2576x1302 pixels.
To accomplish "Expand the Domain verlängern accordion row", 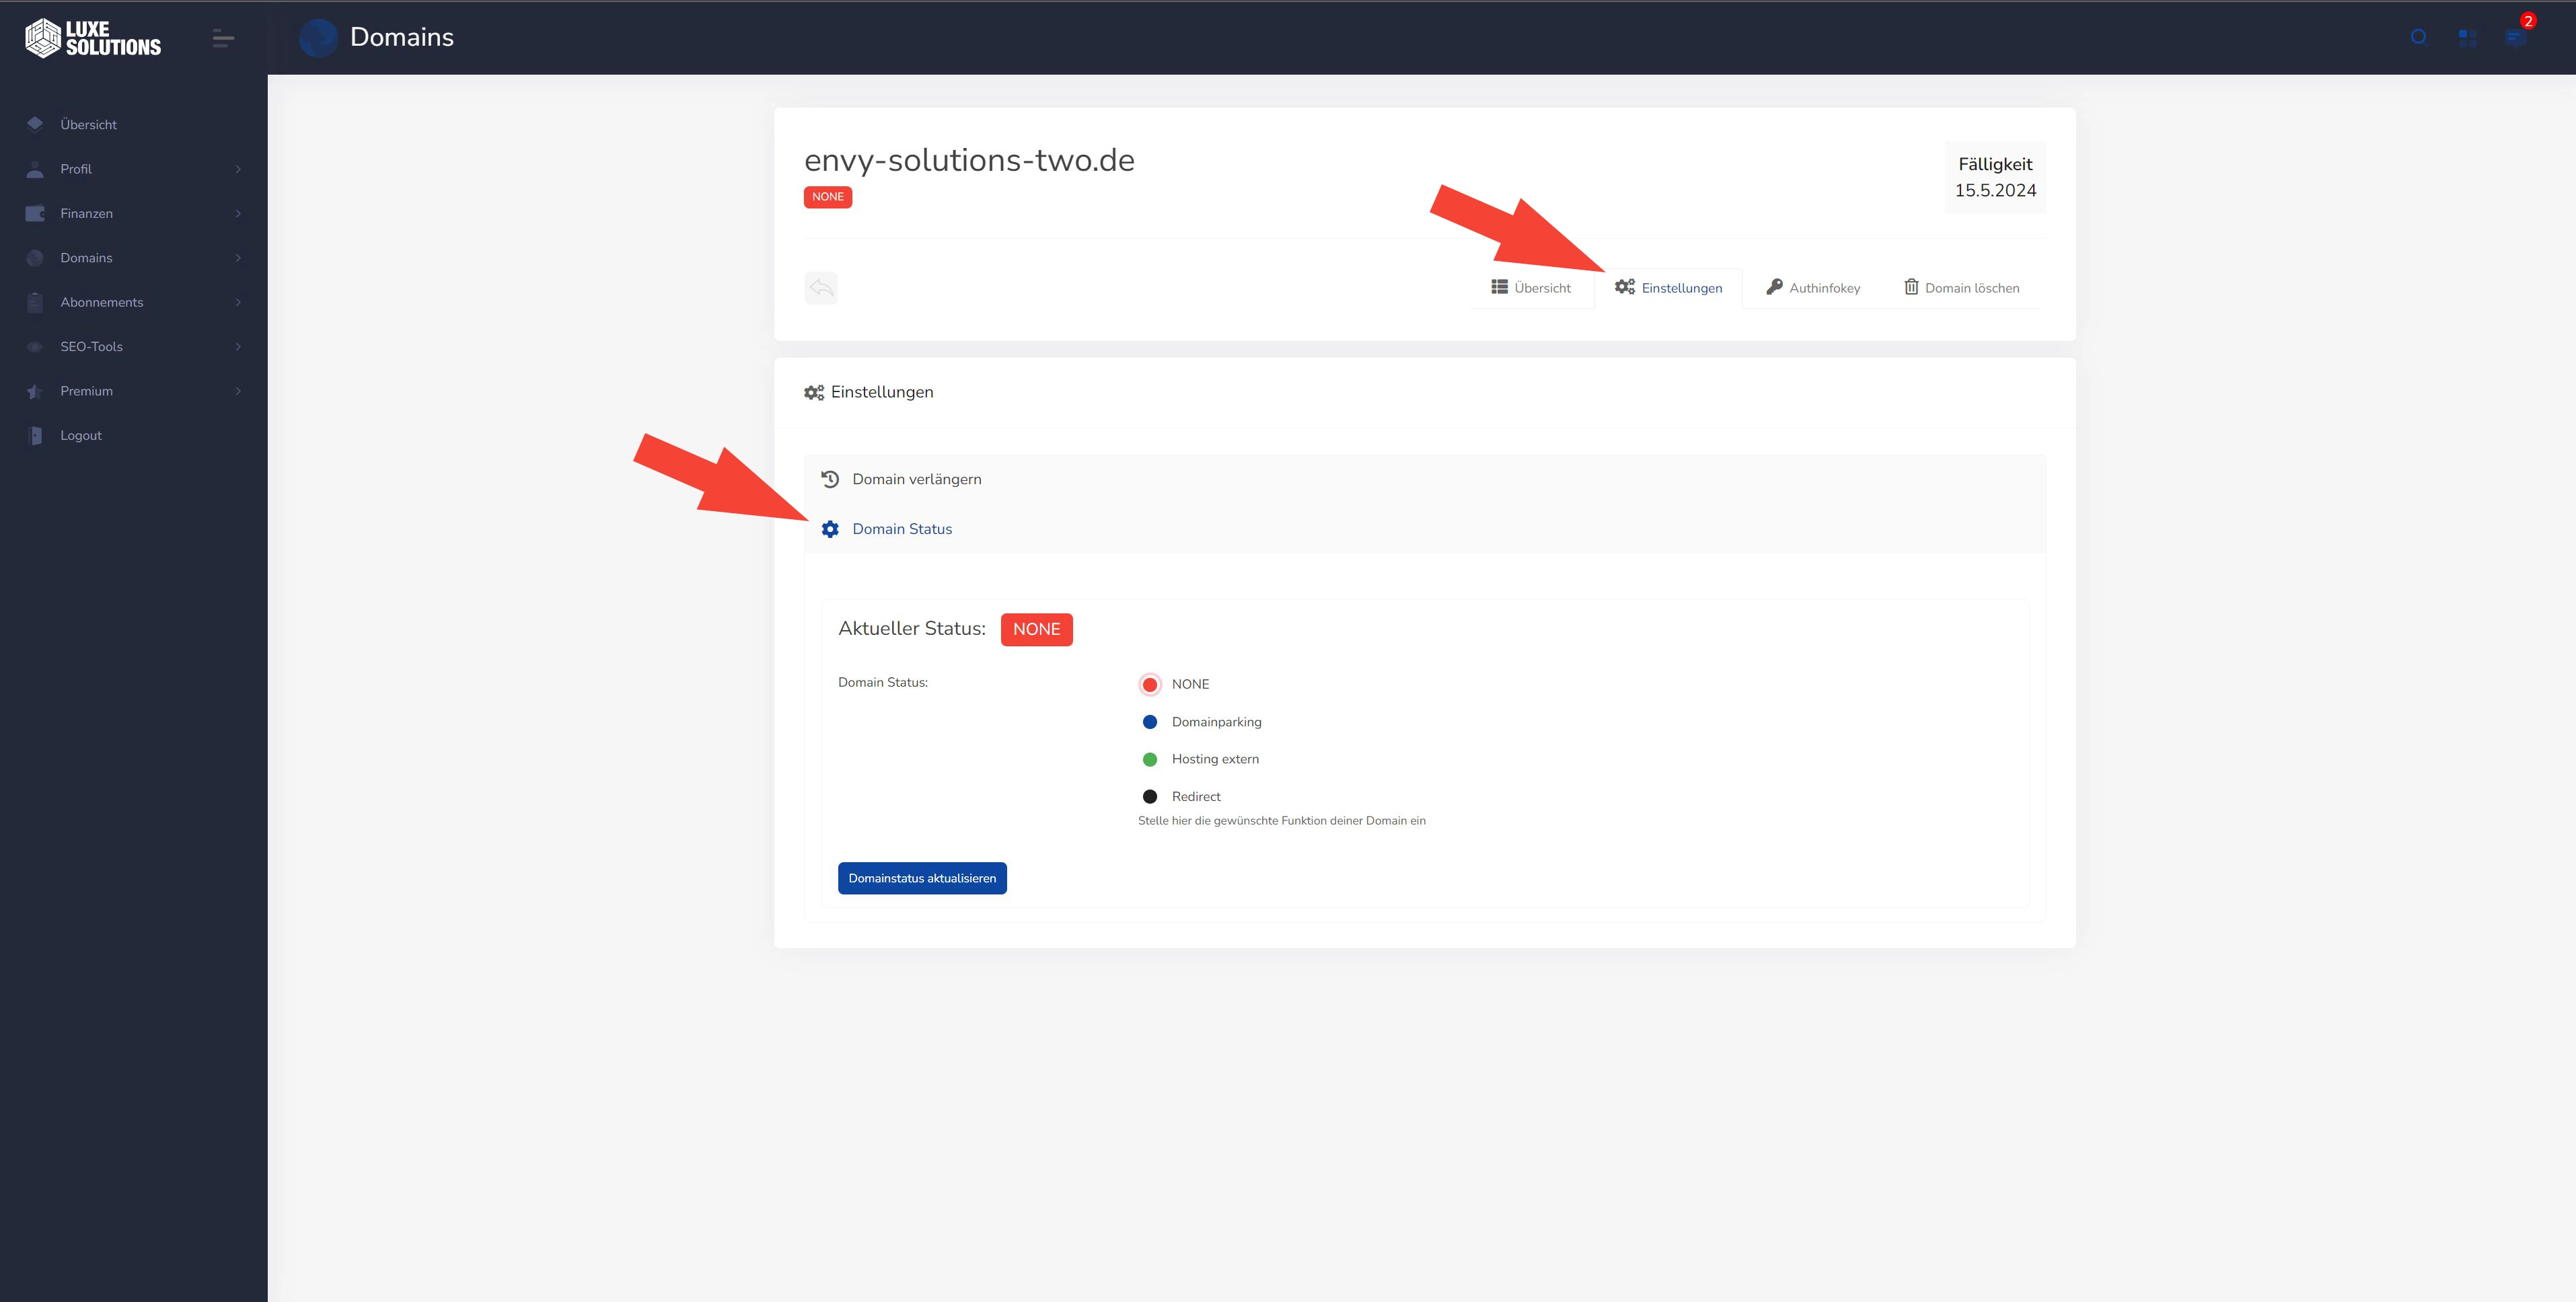I will [x=1425, y=479].
